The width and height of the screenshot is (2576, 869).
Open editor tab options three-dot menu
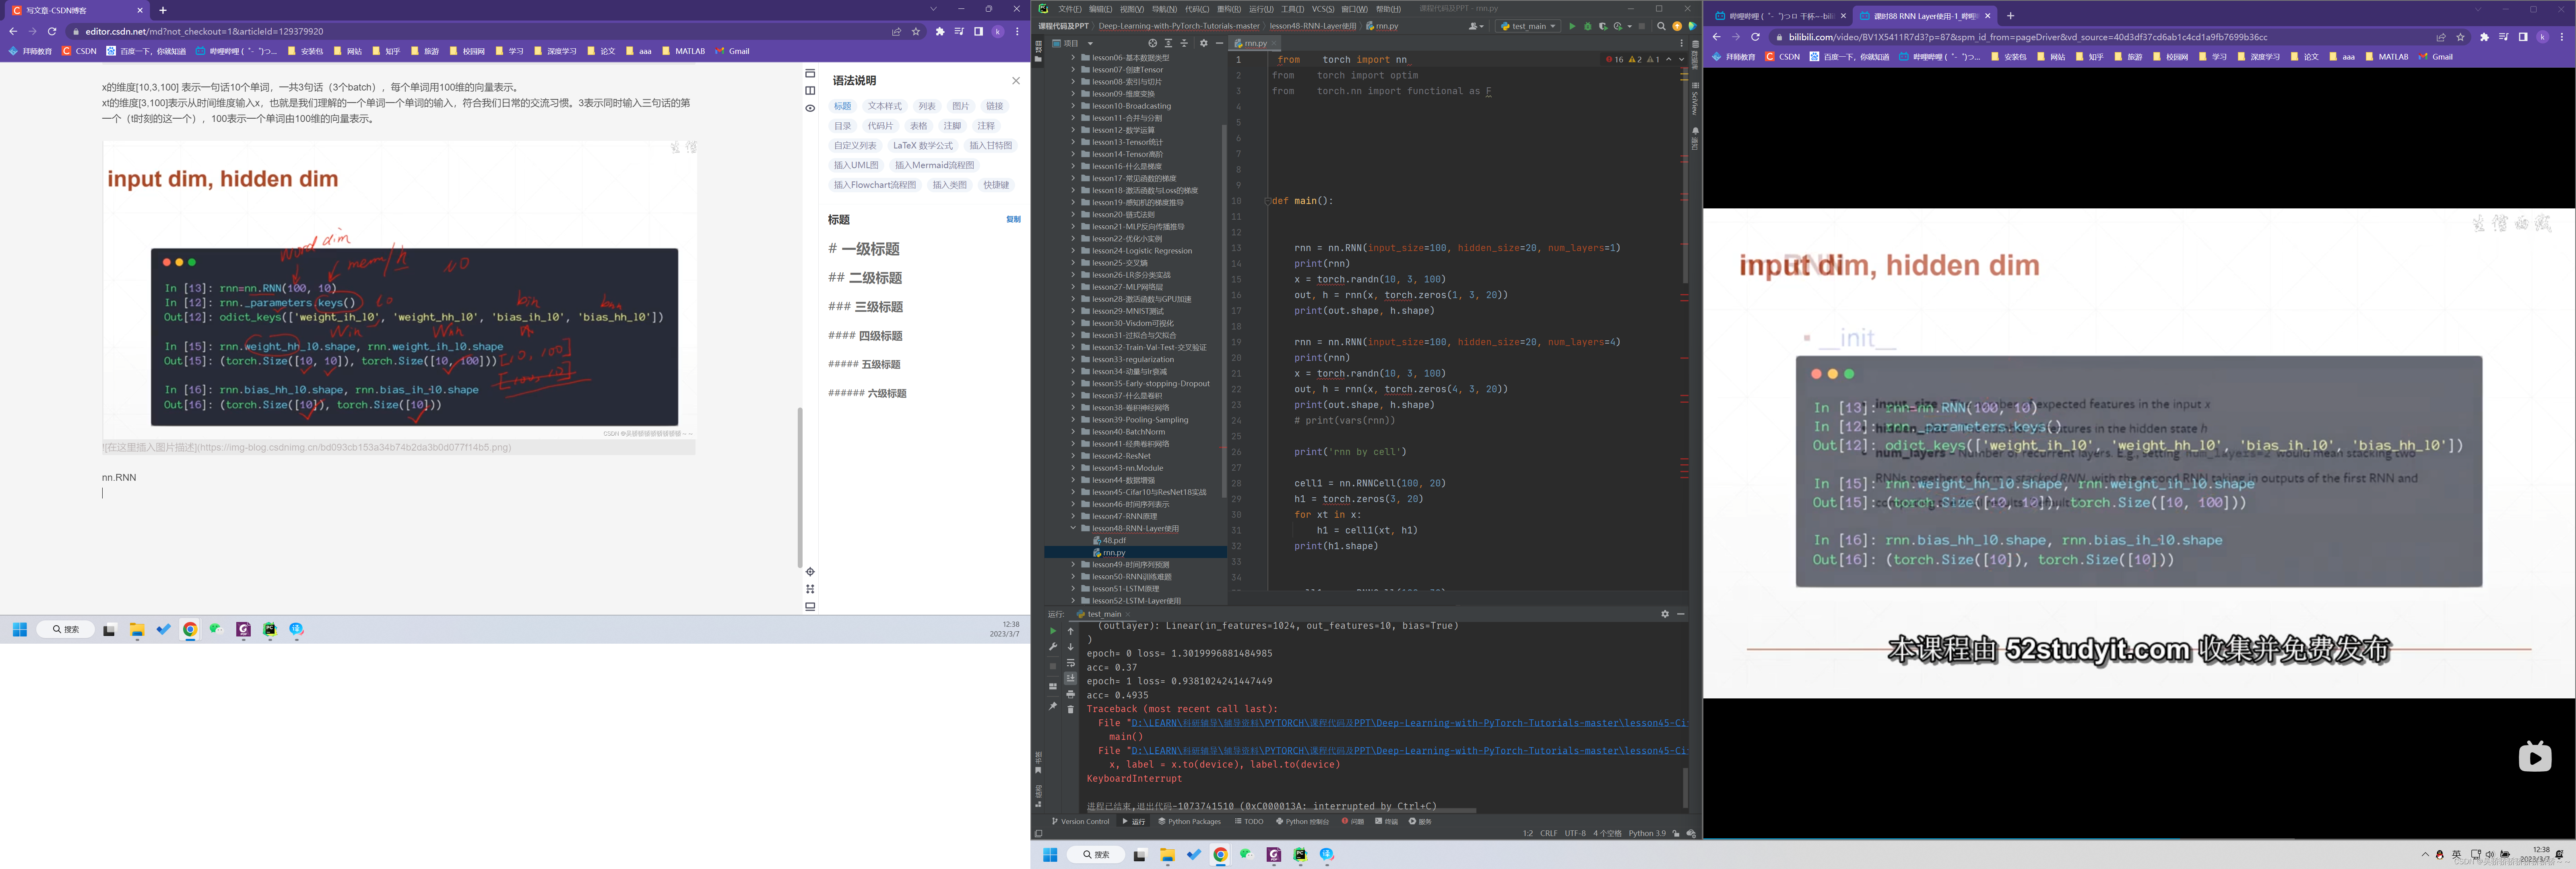coord(1682,43)
